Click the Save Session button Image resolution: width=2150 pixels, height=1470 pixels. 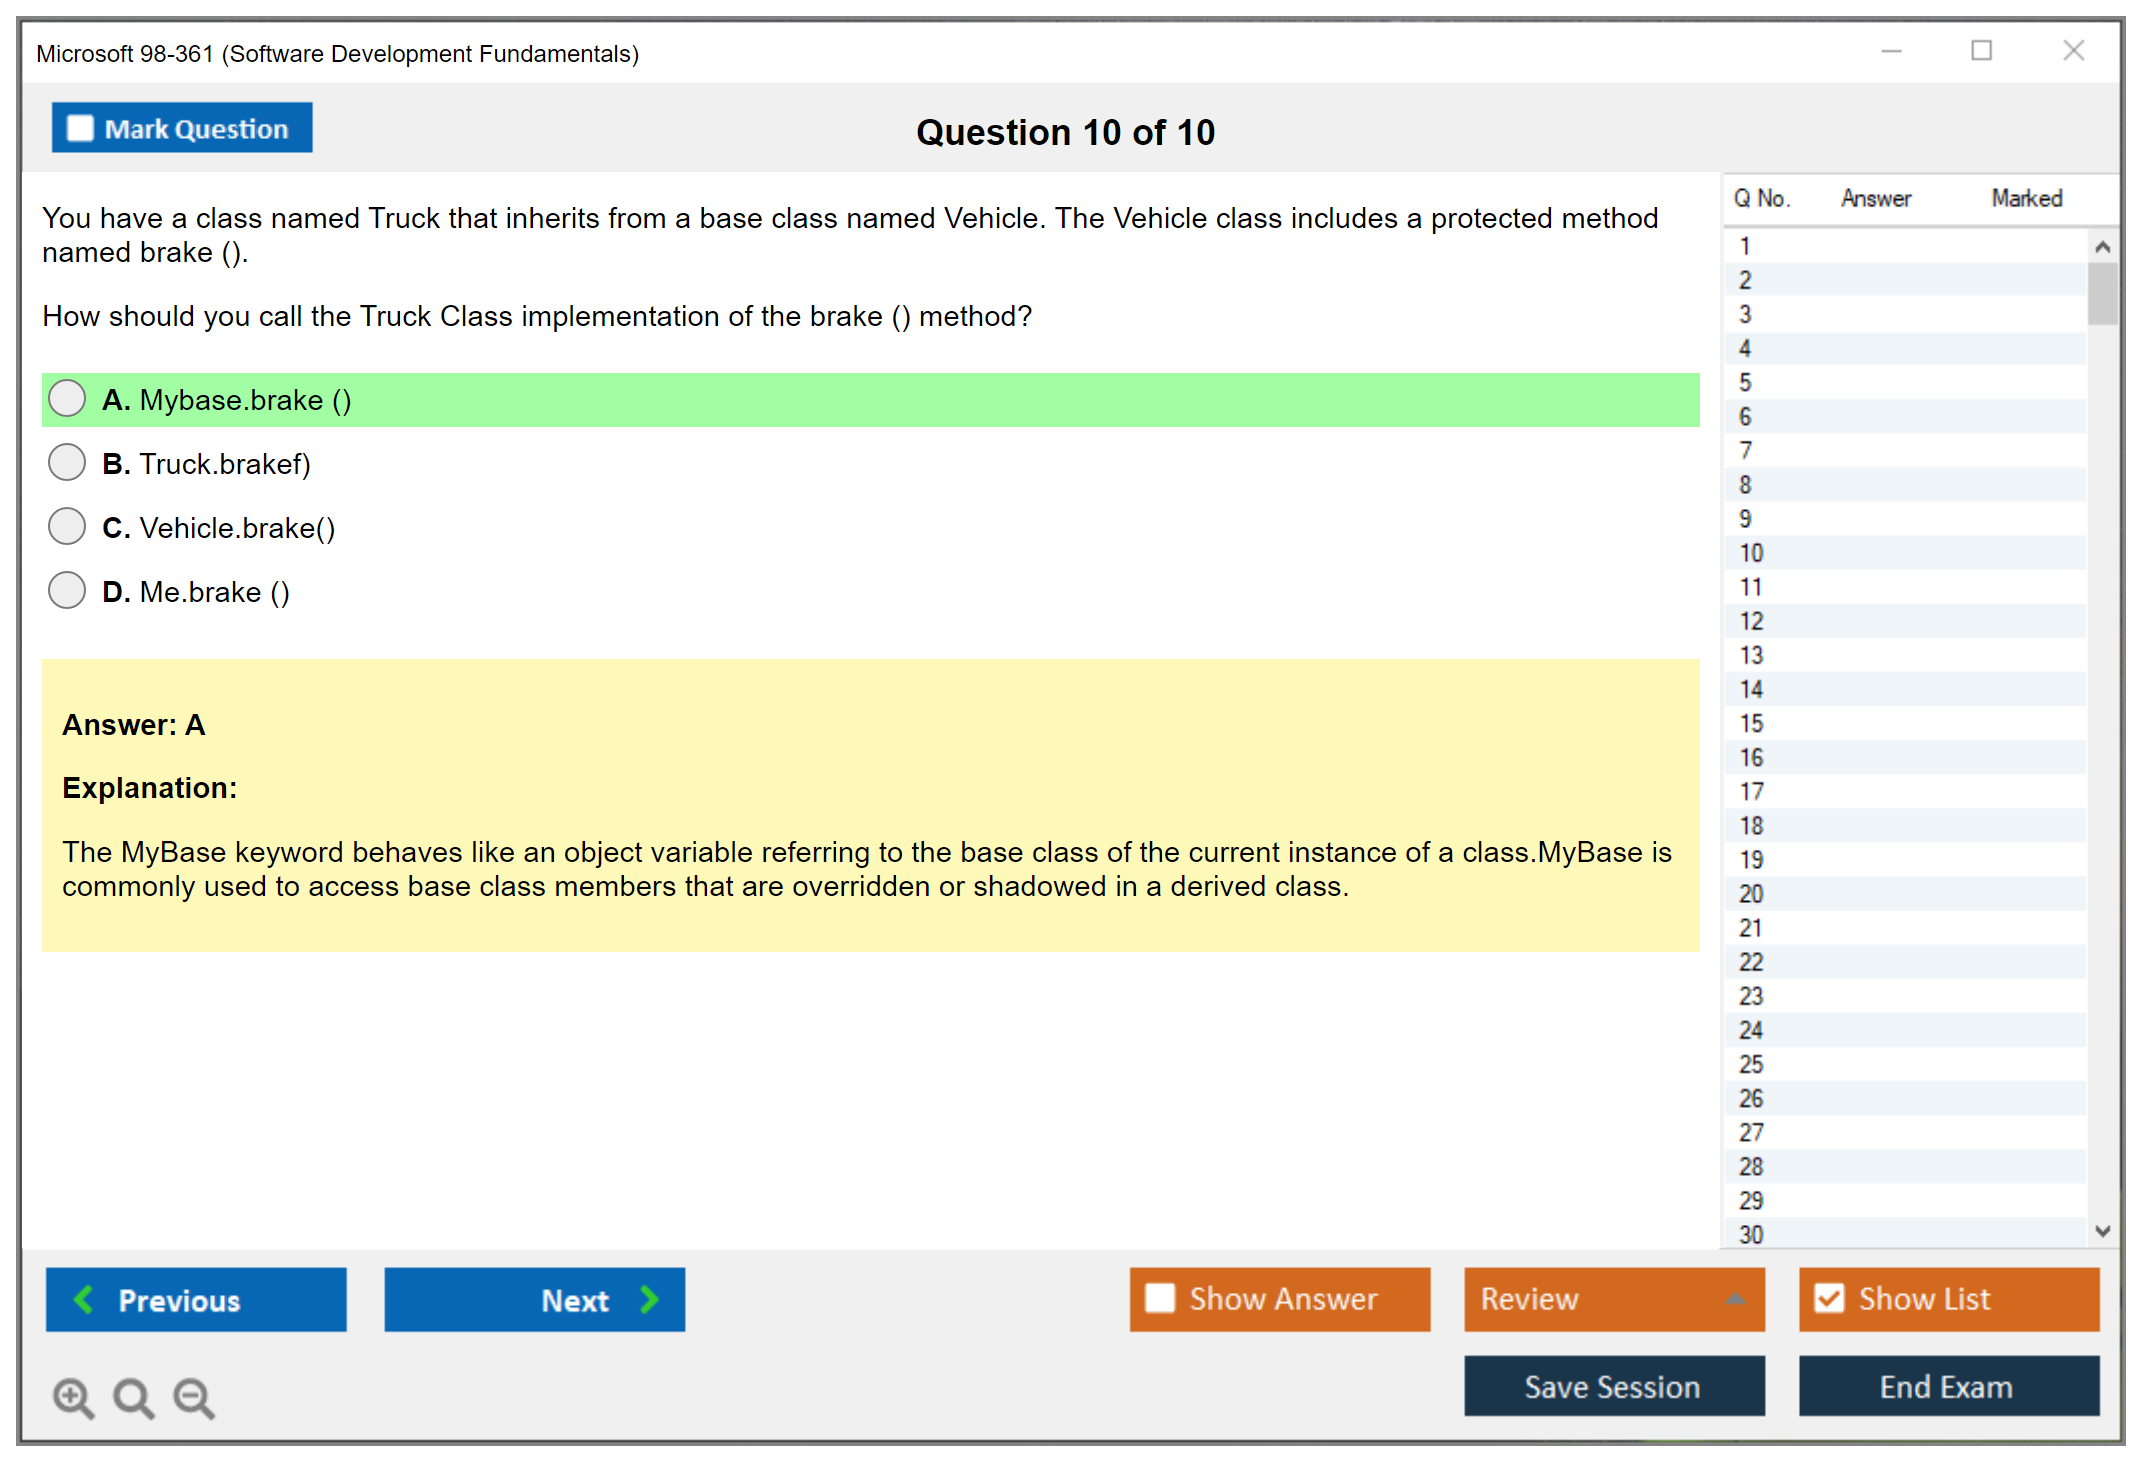[1613, 1386]
